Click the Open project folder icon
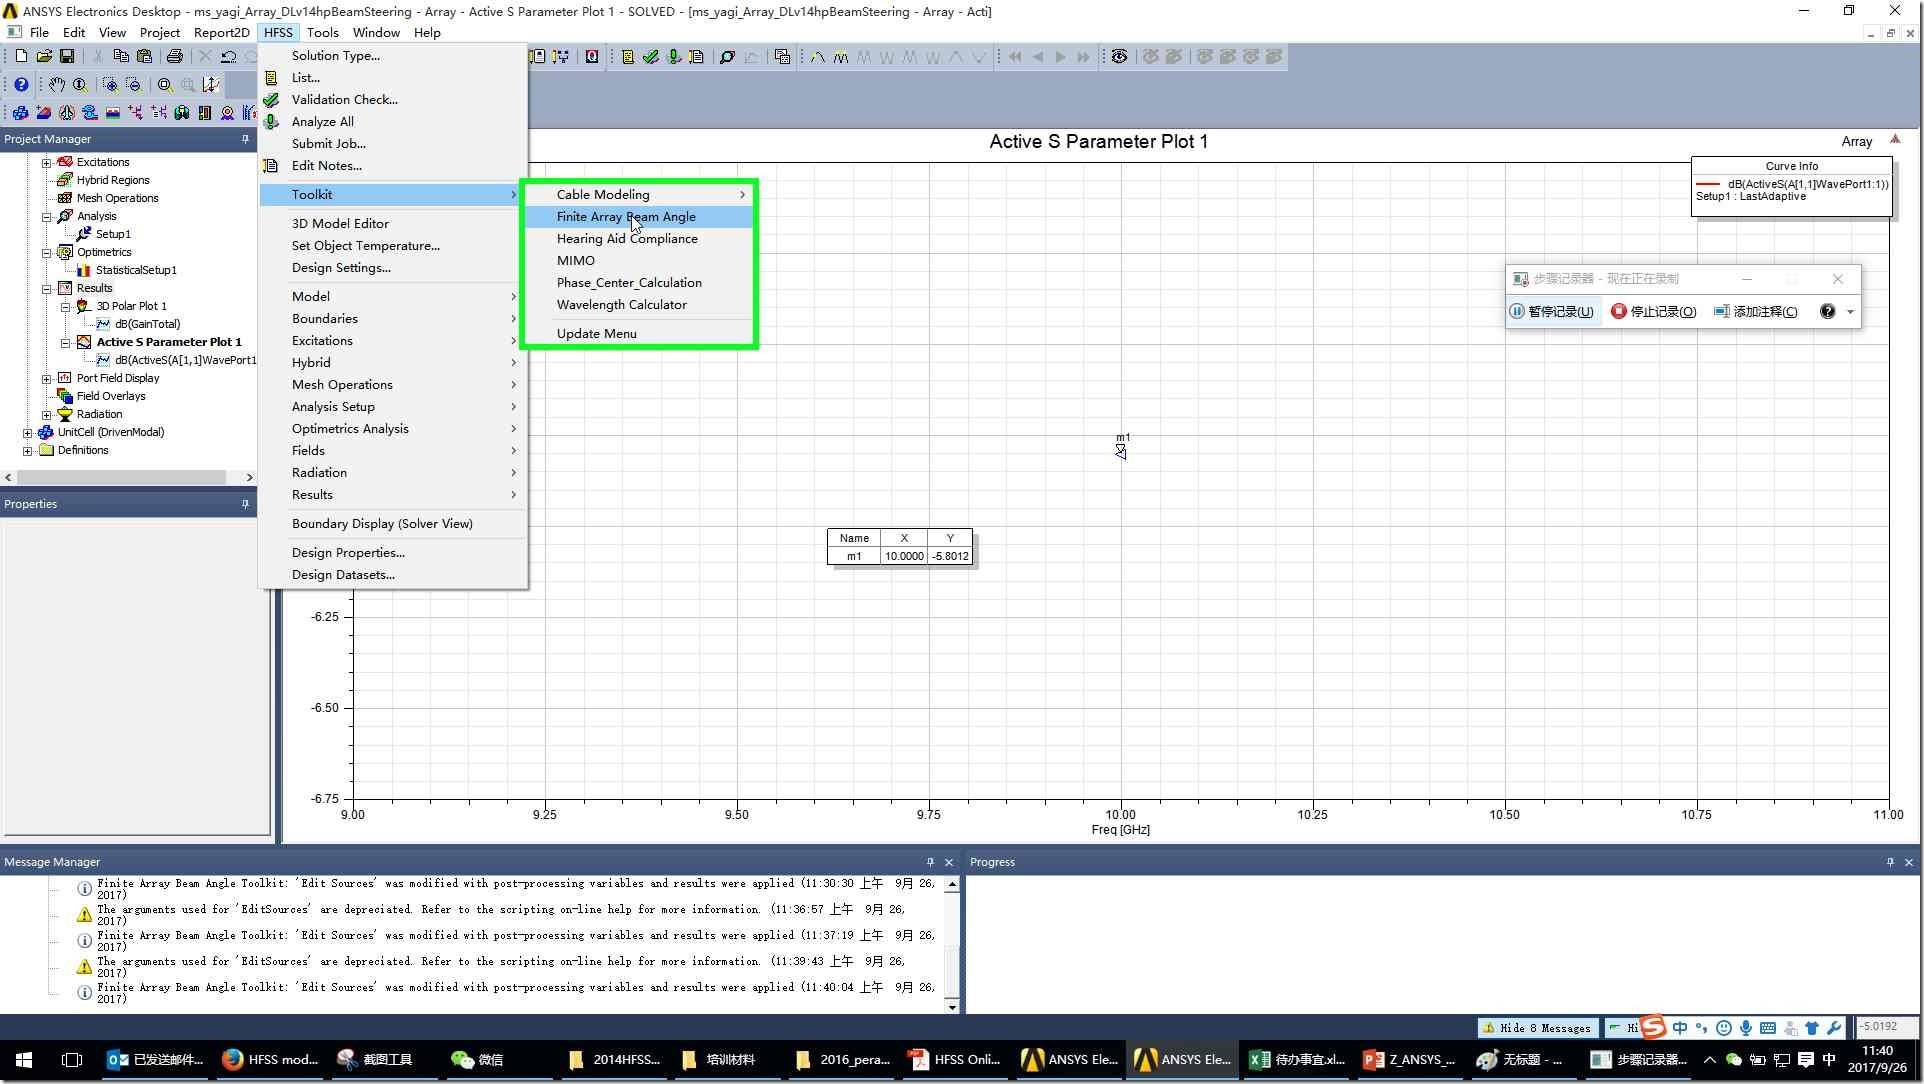The image size is (1924, 1084). (44, 57)
